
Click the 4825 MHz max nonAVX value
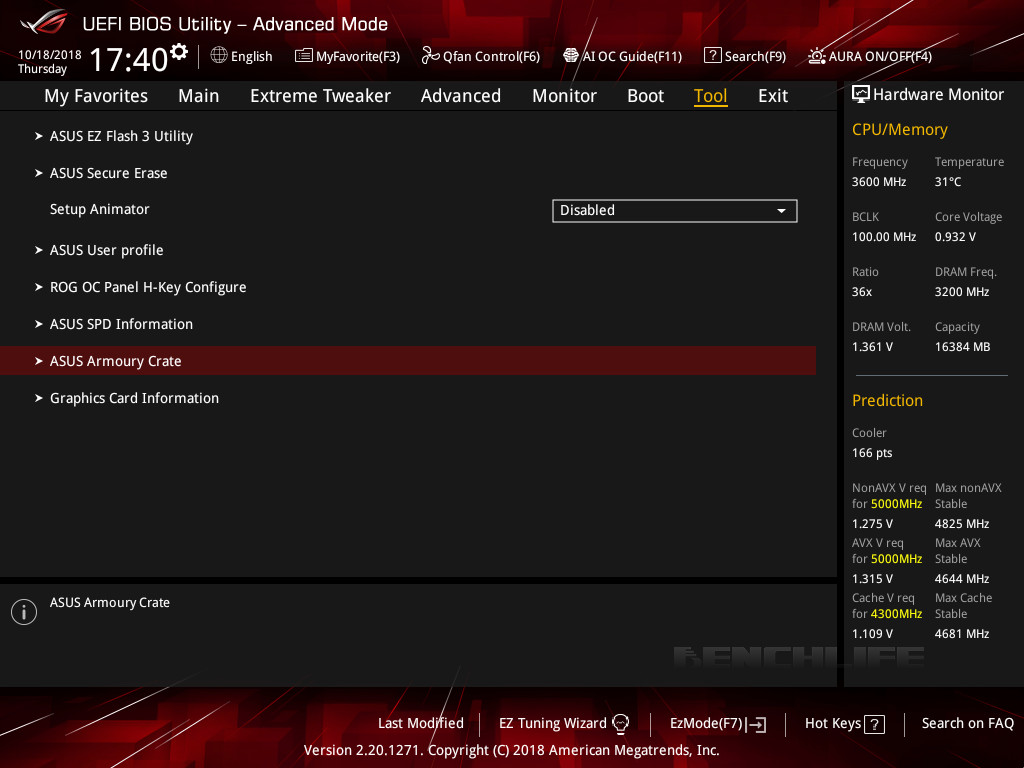click(961, 524)
